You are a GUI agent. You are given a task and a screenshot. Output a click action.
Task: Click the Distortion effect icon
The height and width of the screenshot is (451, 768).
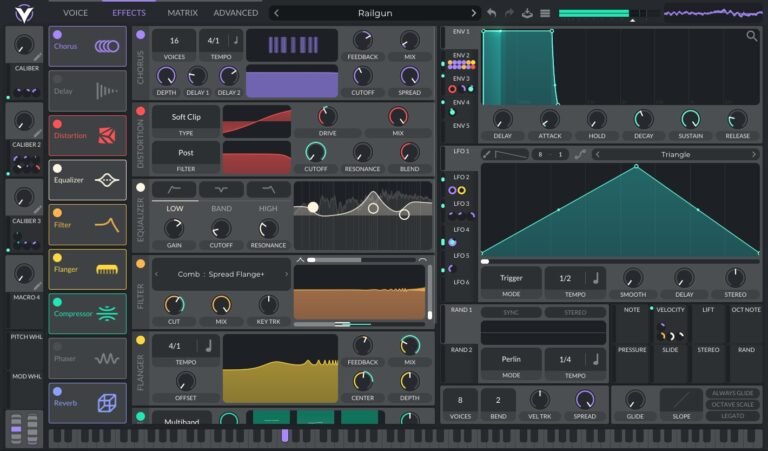107,136
